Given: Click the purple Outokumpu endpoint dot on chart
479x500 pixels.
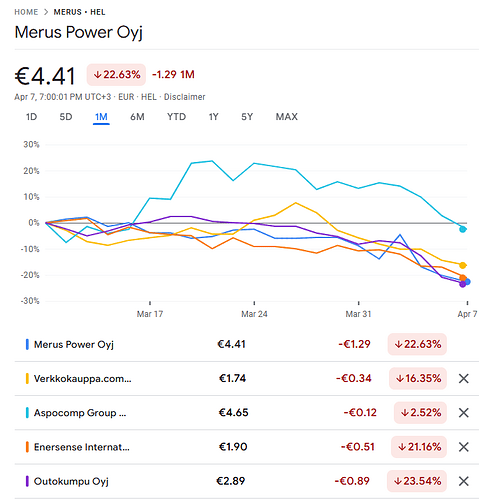Looking at the screenshot, I should (463, 284).
